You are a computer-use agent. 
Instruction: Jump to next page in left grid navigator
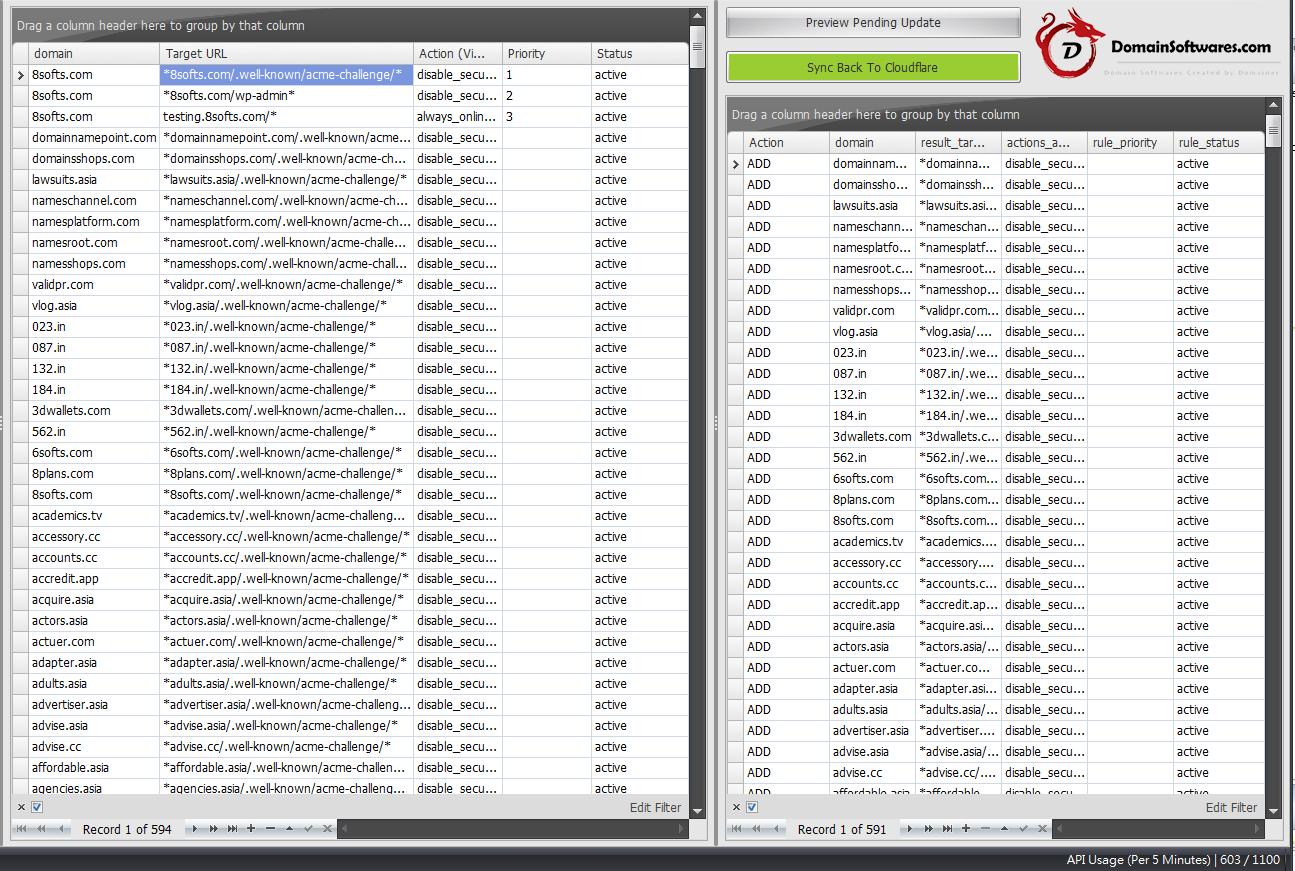[214, 829]
